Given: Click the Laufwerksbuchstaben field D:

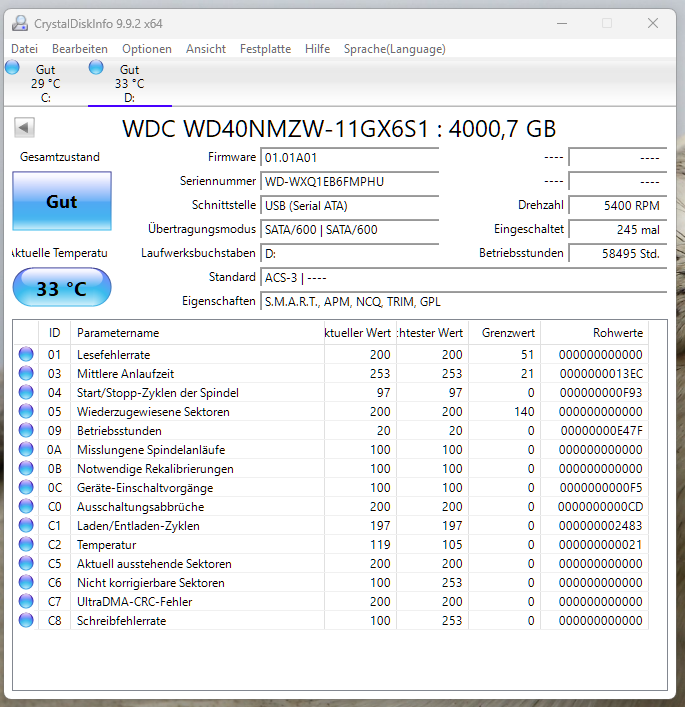Looking at the screenshot, I should click(349, 253).
